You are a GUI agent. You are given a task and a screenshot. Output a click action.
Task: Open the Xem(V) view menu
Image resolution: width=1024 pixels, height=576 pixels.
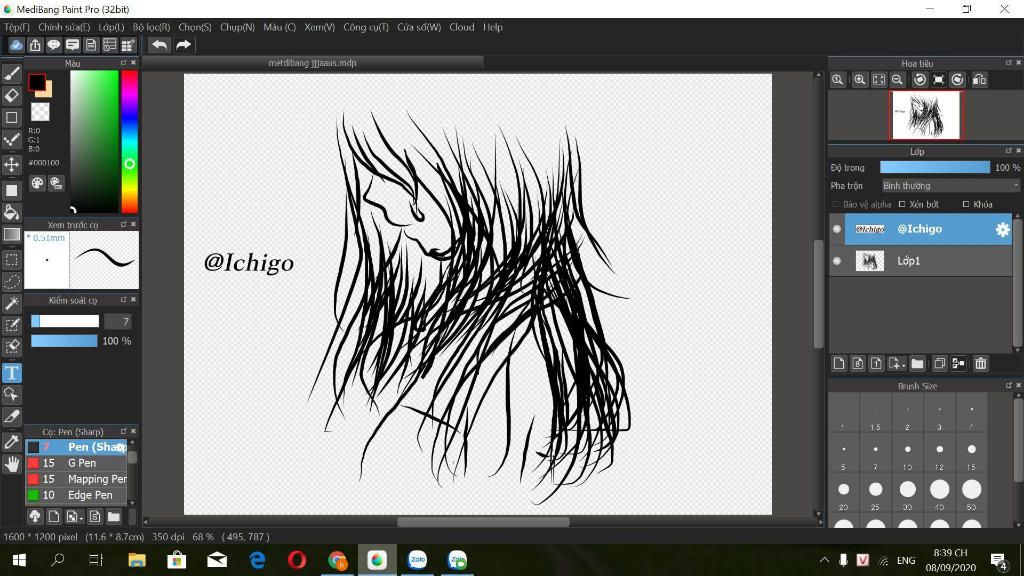[319, 27]
